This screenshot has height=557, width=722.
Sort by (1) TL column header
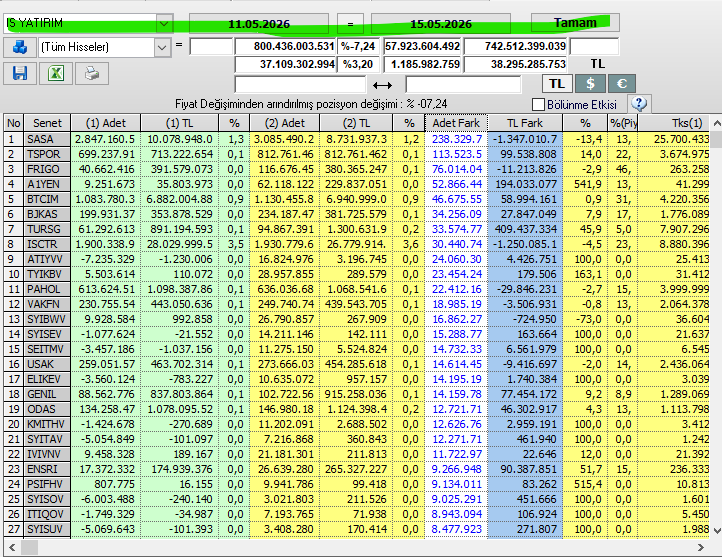(179, 123)
